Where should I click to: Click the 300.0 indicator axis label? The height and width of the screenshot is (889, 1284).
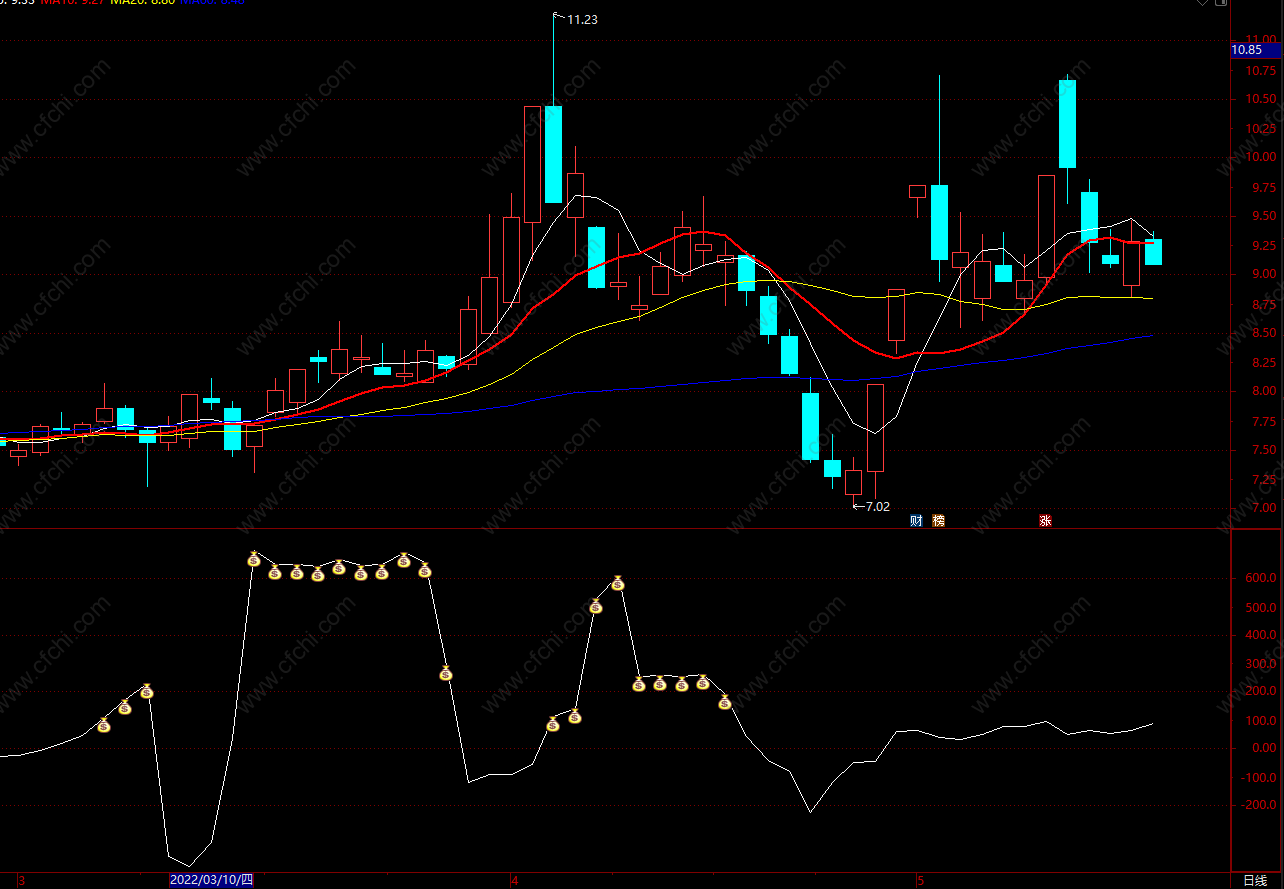click(1260, 663)
